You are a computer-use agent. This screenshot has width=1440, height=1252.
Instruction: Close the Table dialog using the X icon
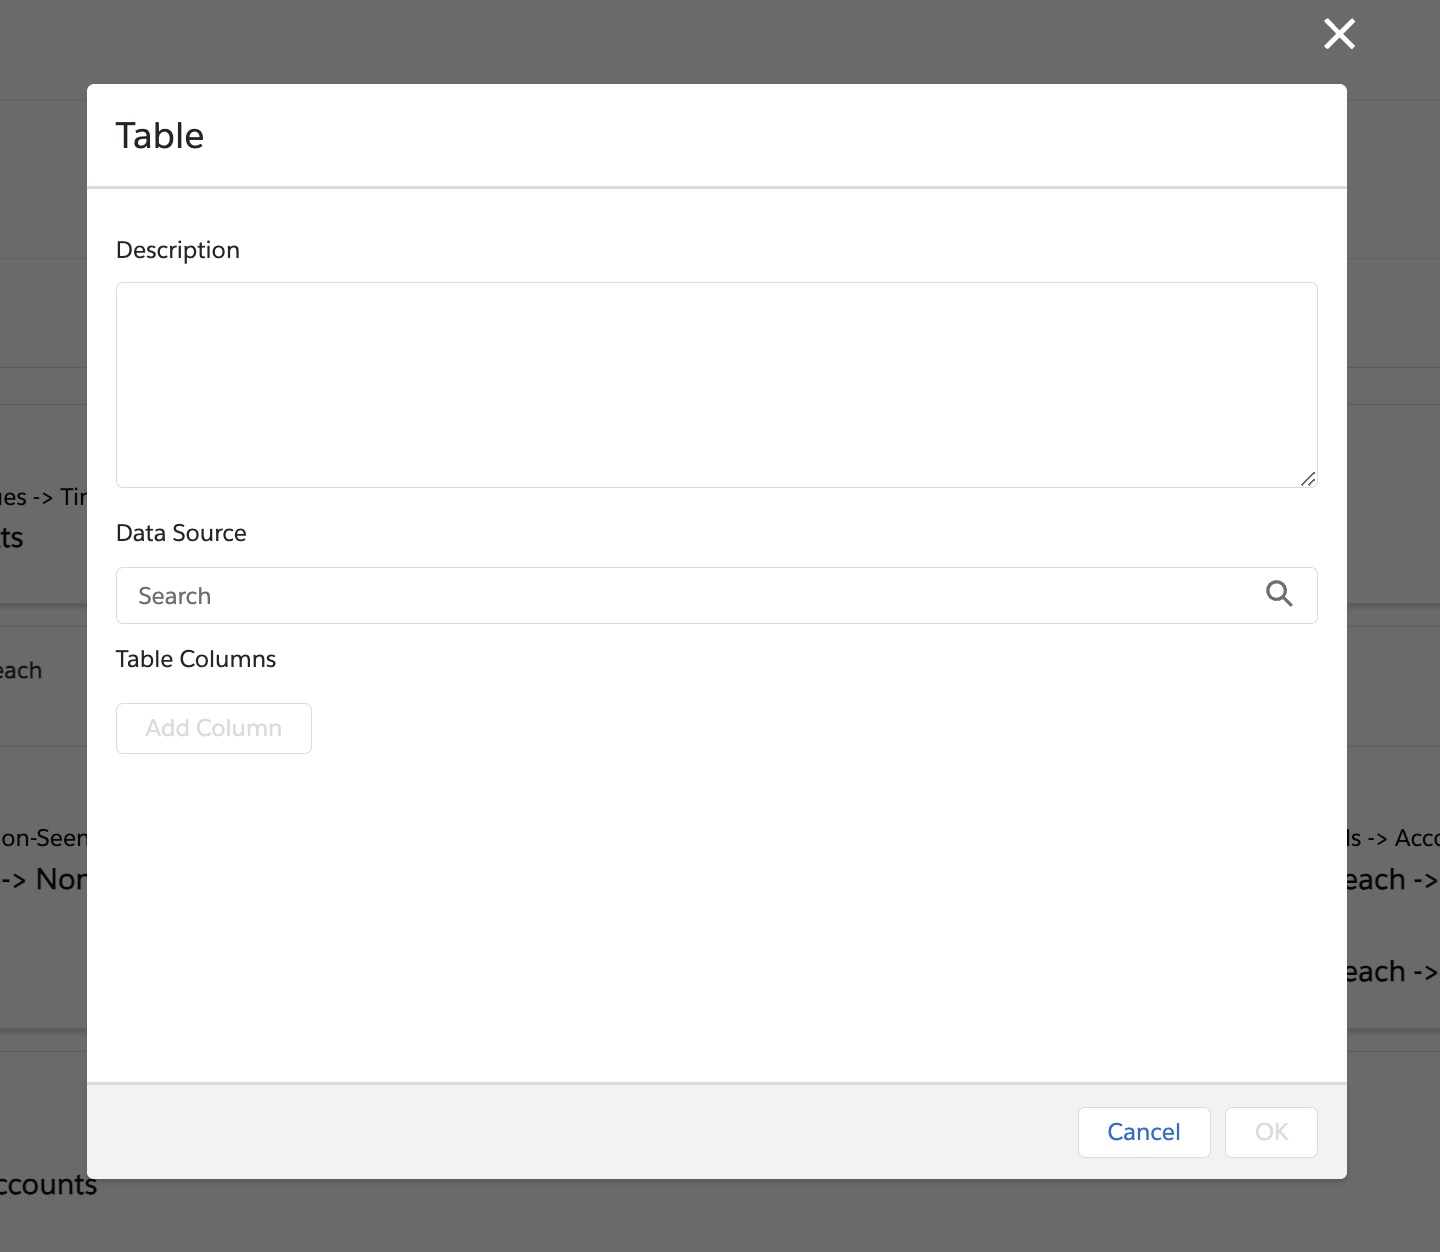[x=1339, y=34]
